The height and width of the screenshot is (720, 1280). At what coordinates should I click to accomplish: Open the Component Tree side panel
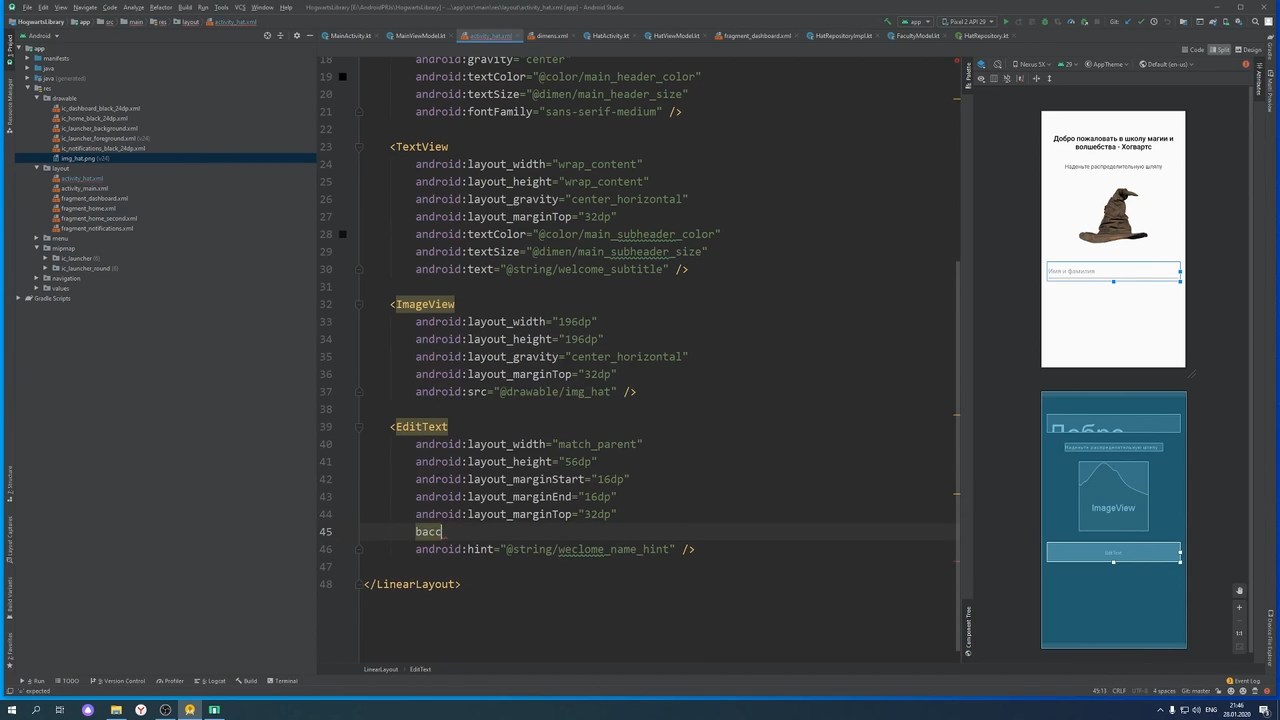pos(968,629)
